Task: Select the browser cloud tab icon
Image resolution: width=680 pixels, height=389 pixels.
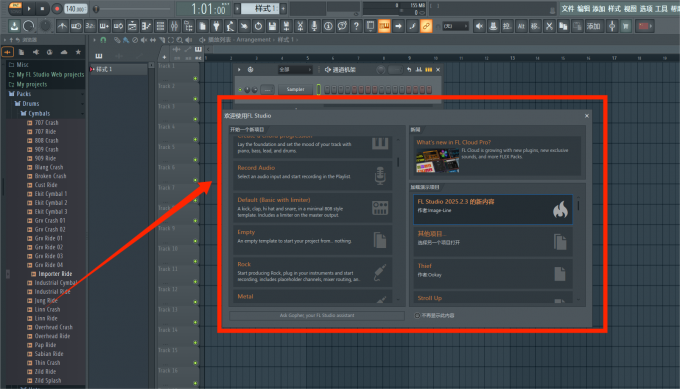Action: pos(64,52)
